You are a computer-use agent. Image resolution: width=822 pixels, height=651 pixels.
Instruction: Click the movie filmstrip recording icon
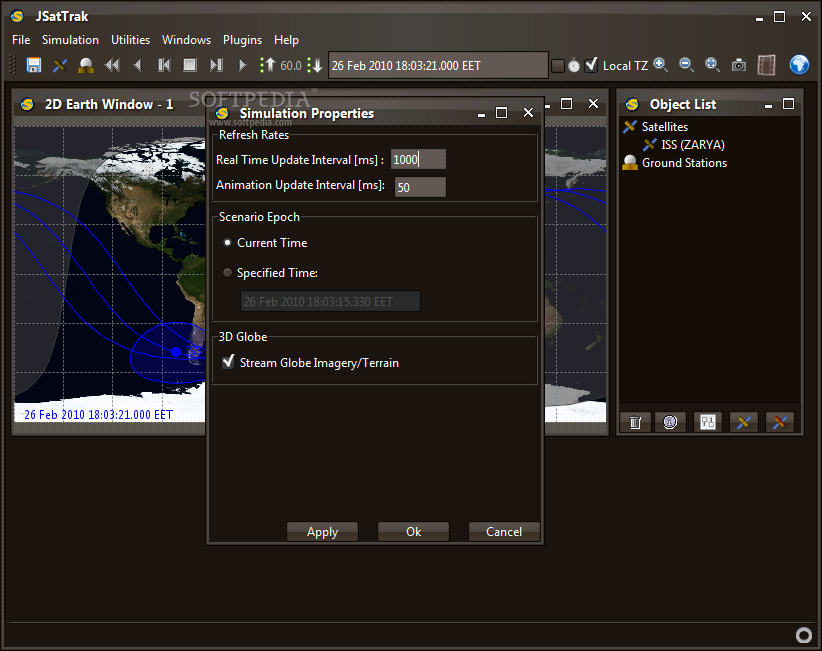(x=766, y=66)
